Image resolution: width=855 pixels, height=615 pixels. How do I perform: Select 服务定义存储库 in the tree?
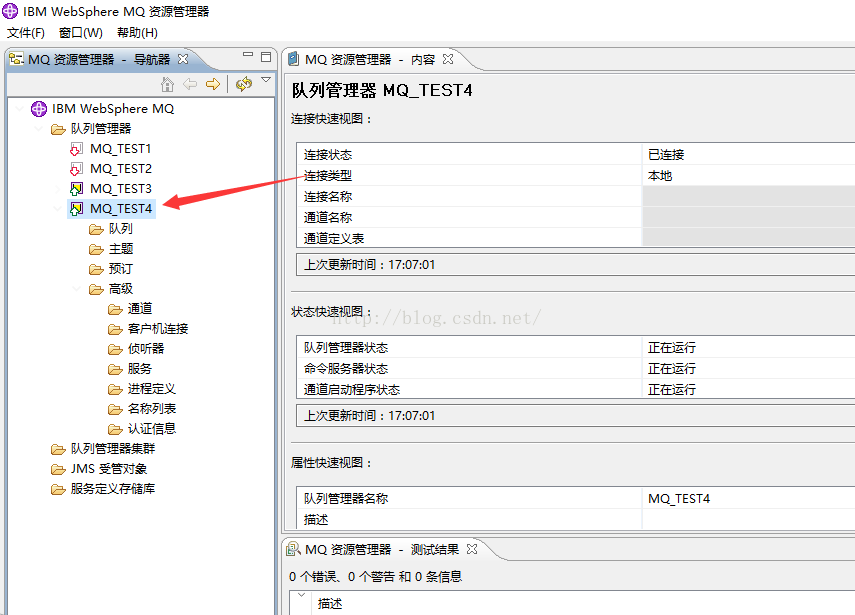point(113,489)
